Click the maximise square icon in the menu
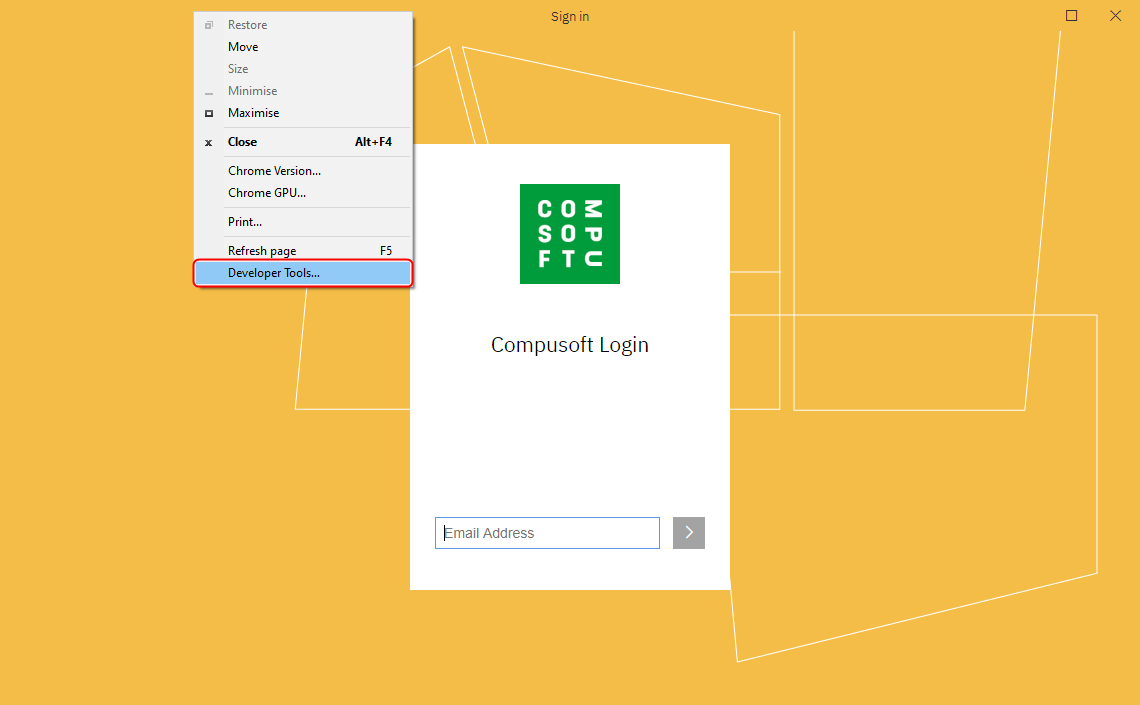The height and width of the screenshot is (705, 1140). (x=208, y=113)
